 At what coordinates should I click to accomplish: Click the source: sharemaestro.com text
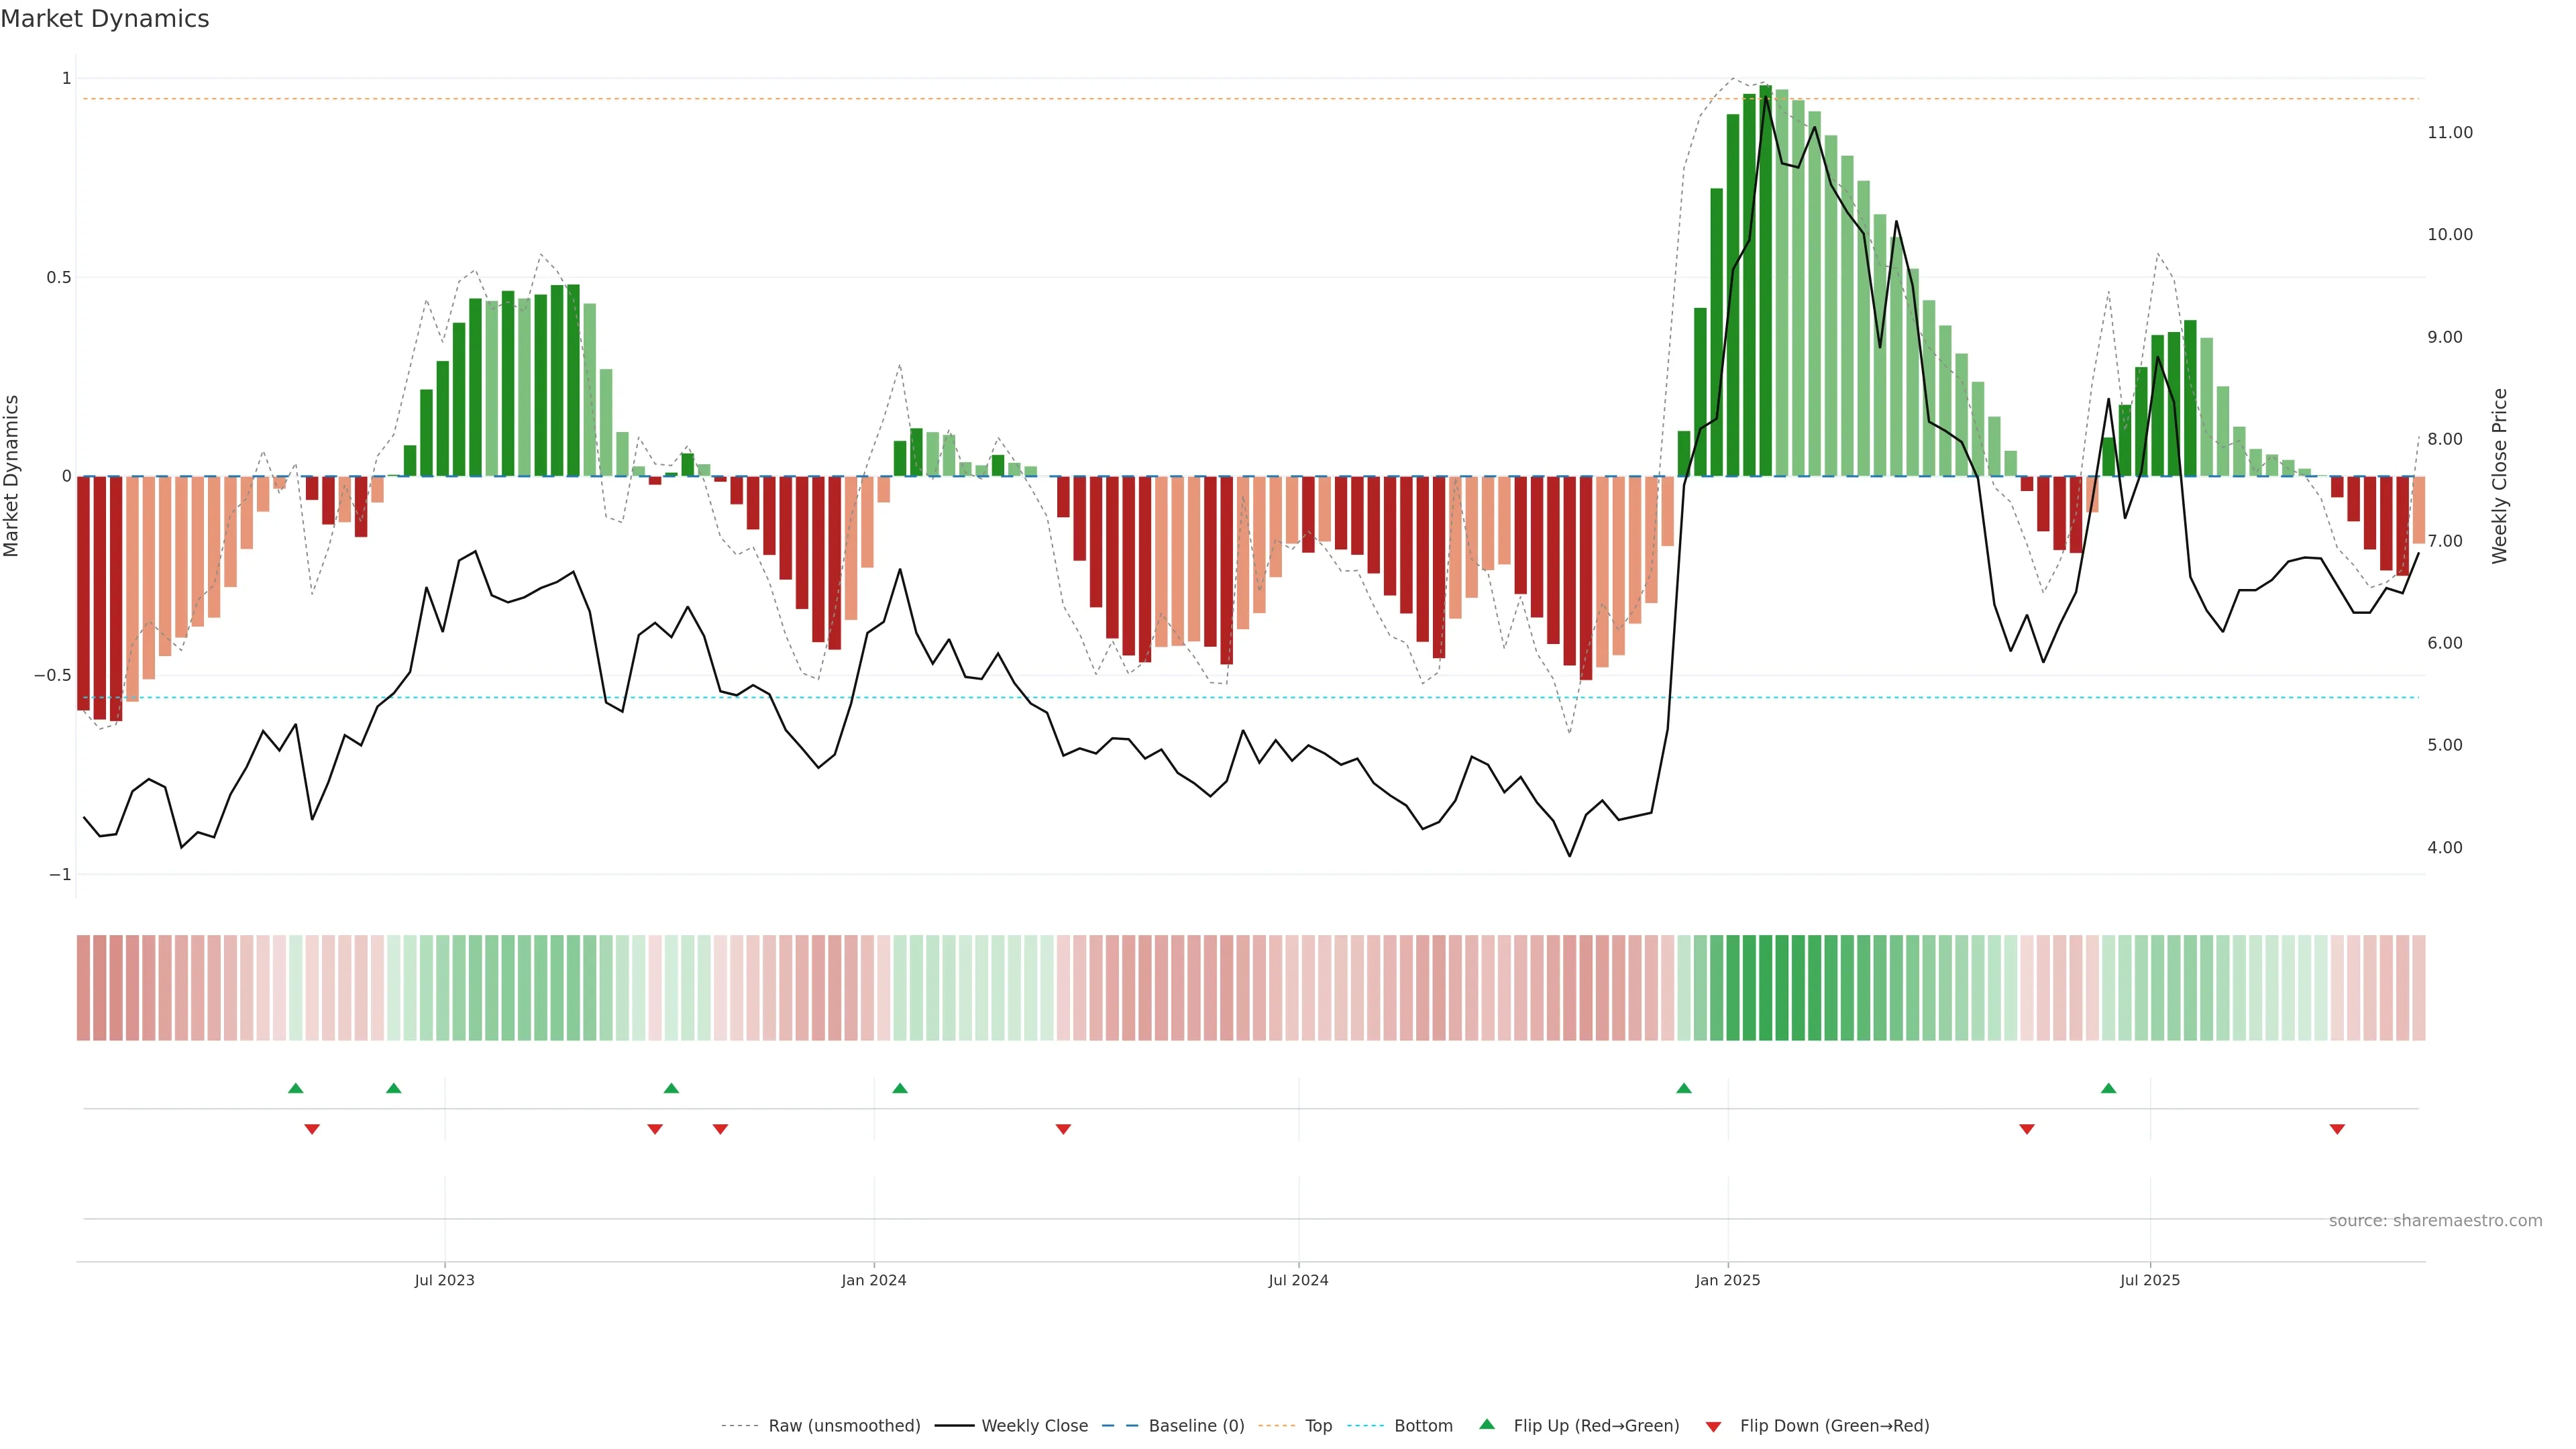pos(2435,1221)
